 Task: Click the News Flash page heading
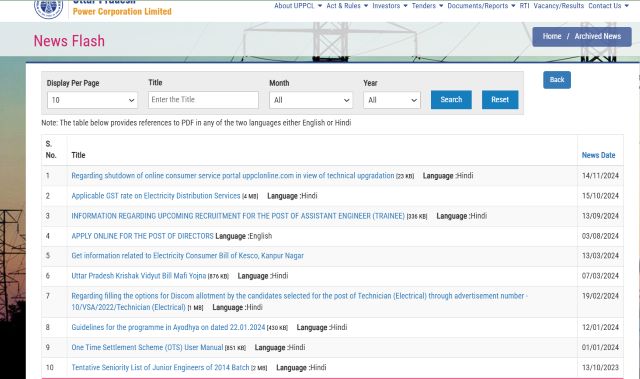tap(69, 41)
